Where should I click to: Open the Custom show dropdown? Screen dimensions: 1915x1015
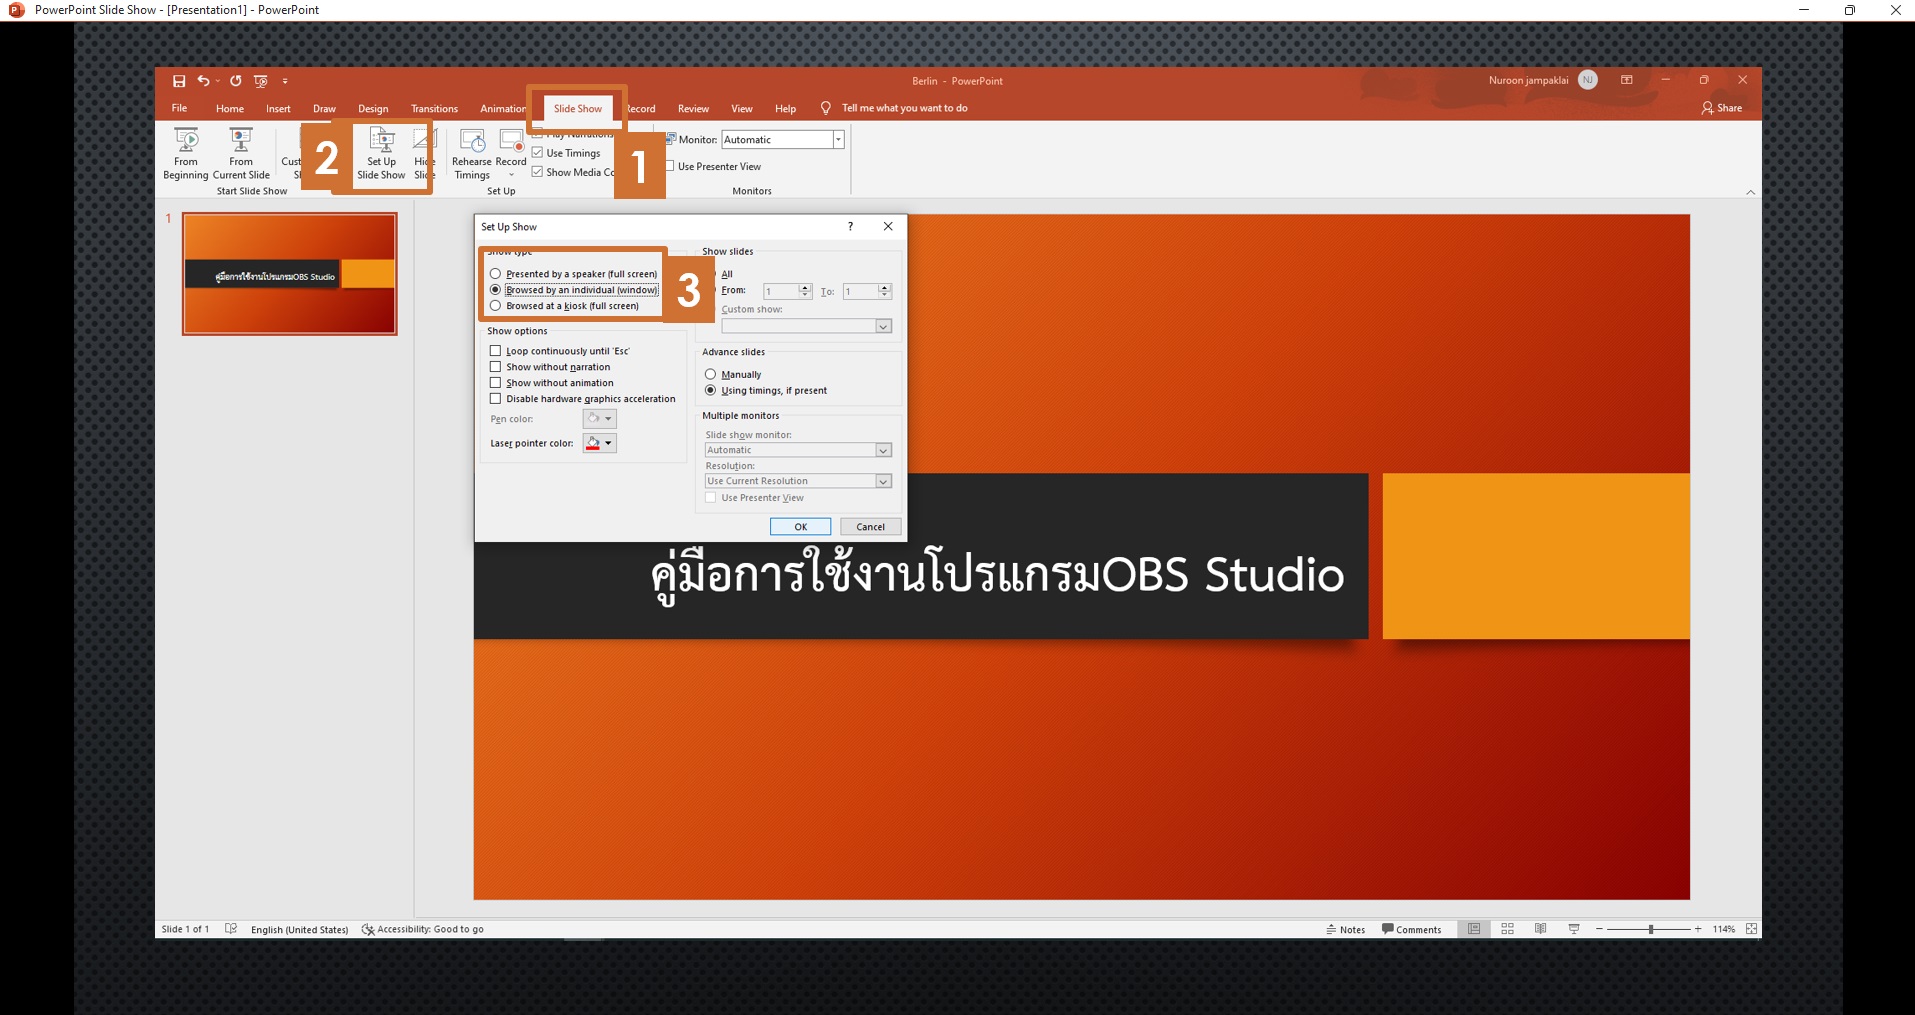pyautogui.click(x=883, y=326)
